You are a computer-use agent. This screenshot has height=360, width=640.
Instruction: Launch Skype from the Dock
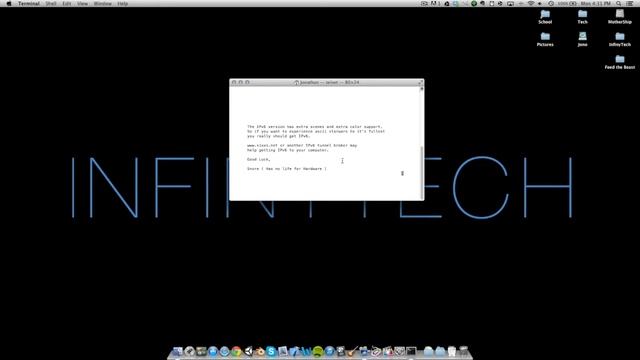point(271,351)
